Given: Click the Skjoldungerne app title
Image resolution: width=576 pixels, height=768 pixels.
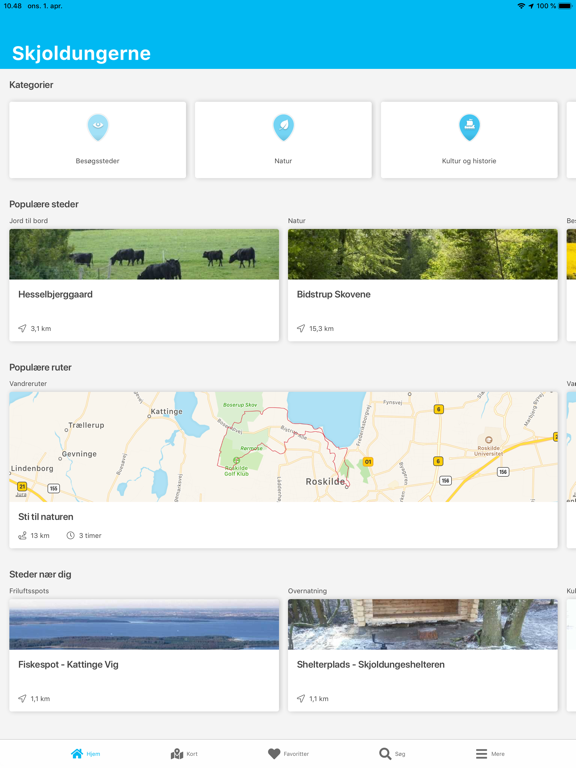Looking at the screenshot, I should pyautogui.click(x=81, y=53).
